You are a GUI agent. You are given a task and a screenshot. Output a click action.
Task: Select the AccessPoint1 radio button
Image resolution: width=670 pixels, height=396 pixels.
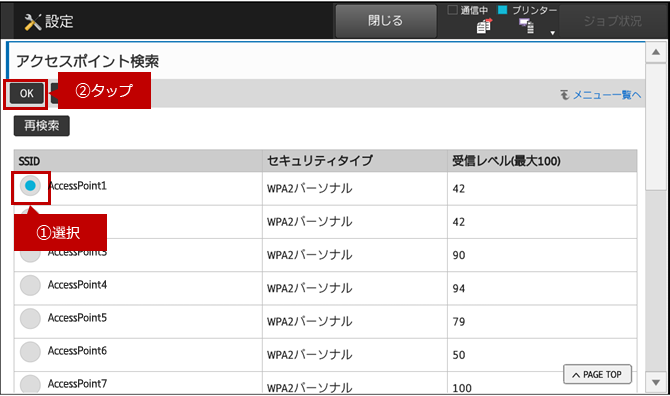pos(30,186)
